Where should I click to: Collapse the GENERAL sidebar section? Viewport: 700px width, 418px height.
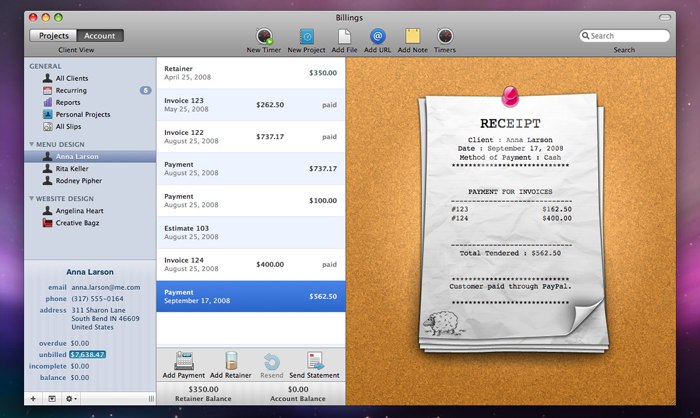point(45,65)
